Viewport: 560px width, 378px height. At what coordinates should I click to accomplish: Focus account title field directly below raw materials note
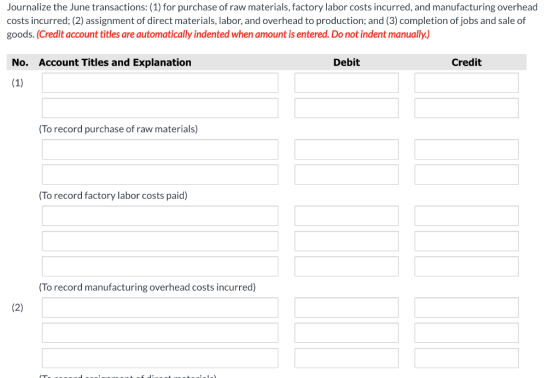click(160, 149)
